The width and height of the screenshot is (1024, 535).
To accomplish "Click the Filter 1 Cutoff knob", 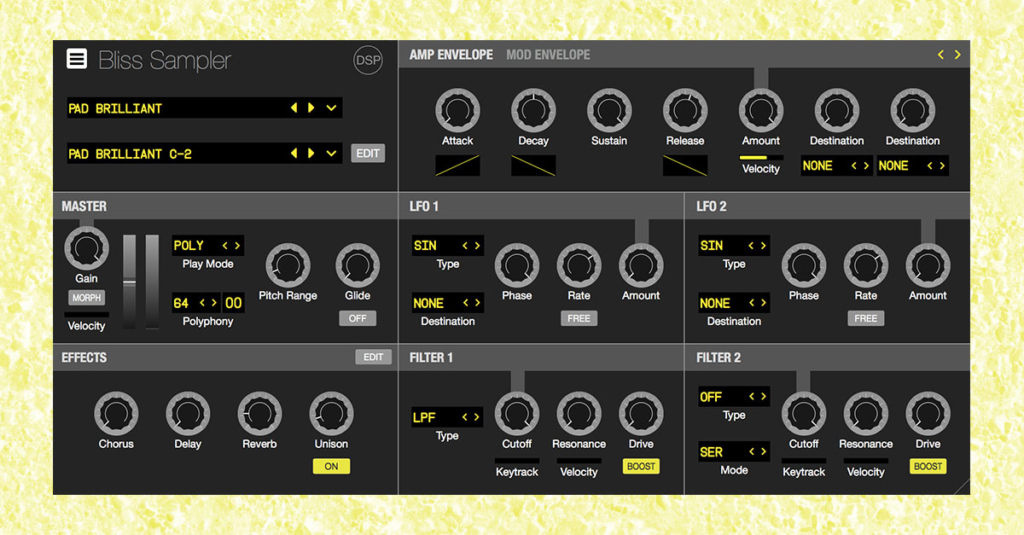I will [517, 413].
